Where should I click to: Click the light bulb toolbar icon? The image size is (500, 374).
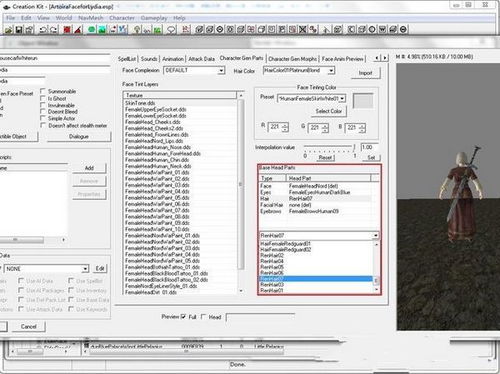click(137, 30)
